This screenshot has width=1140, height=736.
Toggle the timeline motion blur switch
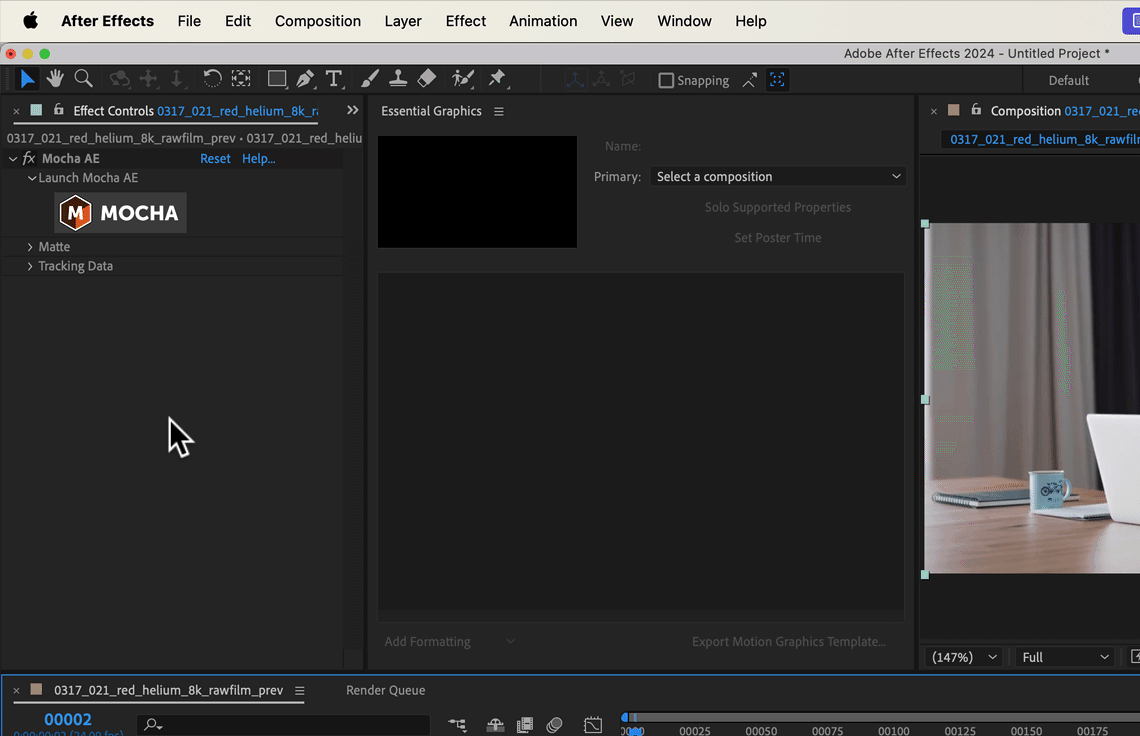click(x=555, y=724)
